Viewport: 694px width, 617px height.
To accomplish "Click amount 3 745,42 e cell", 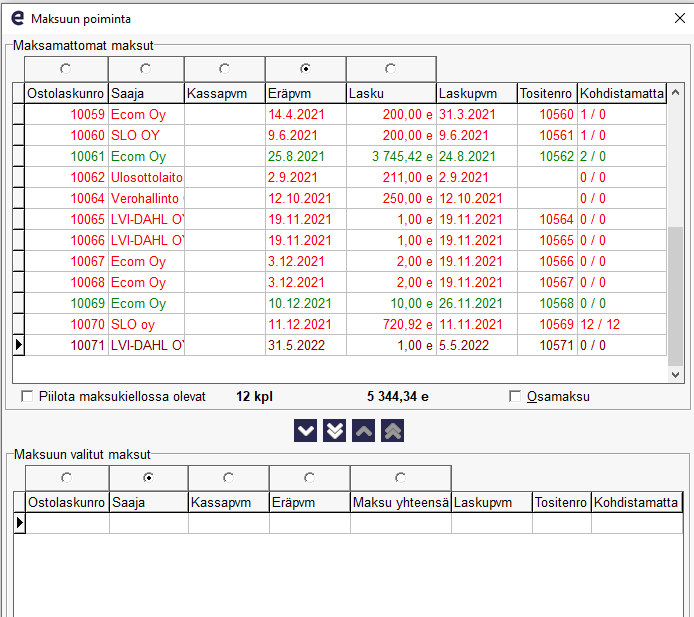I will (391, 156).
